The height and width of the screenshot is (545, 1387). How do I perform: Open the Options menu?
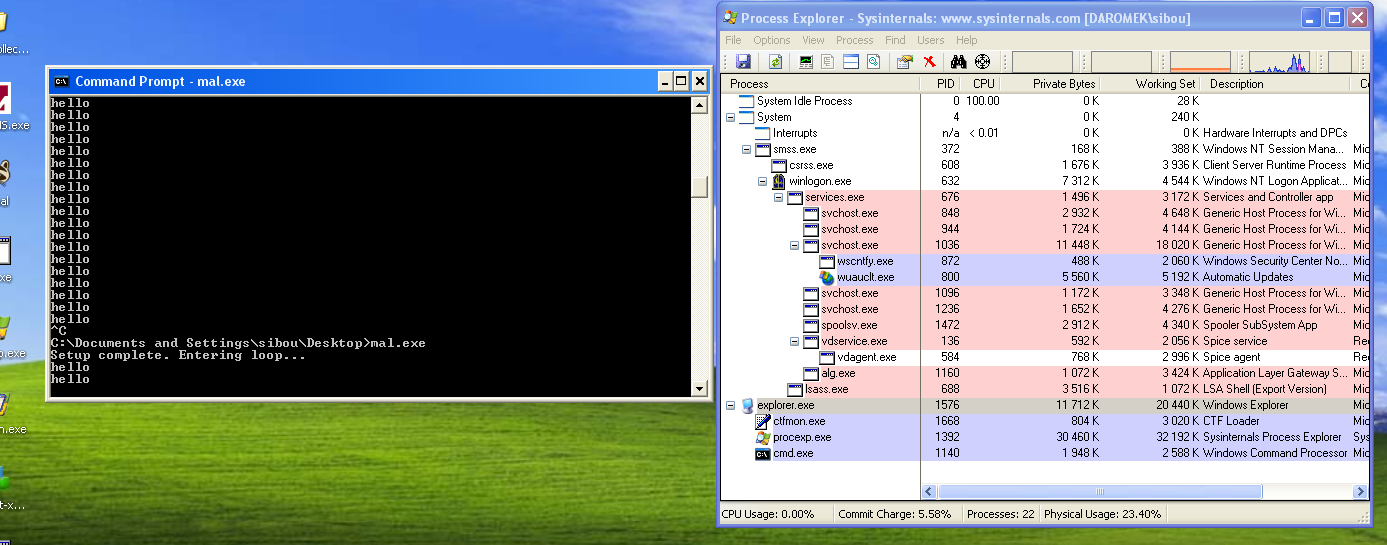[x=771, y=40]
